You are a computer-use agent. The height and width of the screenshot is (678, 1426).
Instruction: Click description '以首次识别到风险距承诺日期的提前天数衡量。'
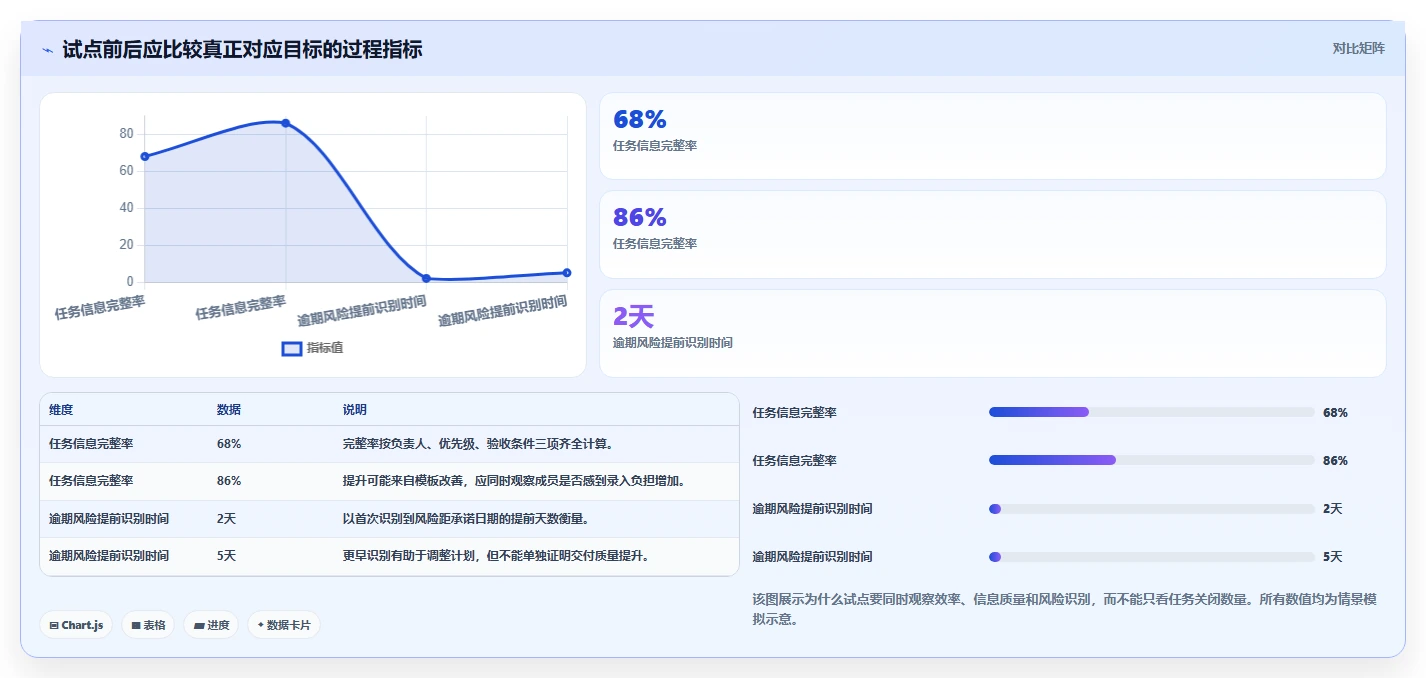[x=466, y=518]
